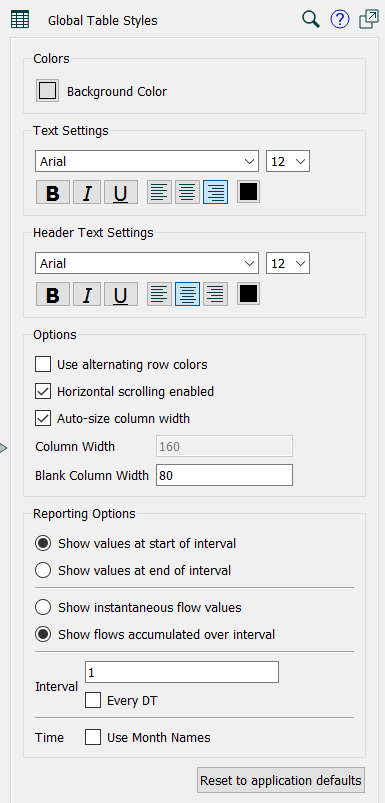The width and height of the screenshot is (385, 803).
Task: Expand the Text Settings font size dropdown
Action: click(288, 161)
